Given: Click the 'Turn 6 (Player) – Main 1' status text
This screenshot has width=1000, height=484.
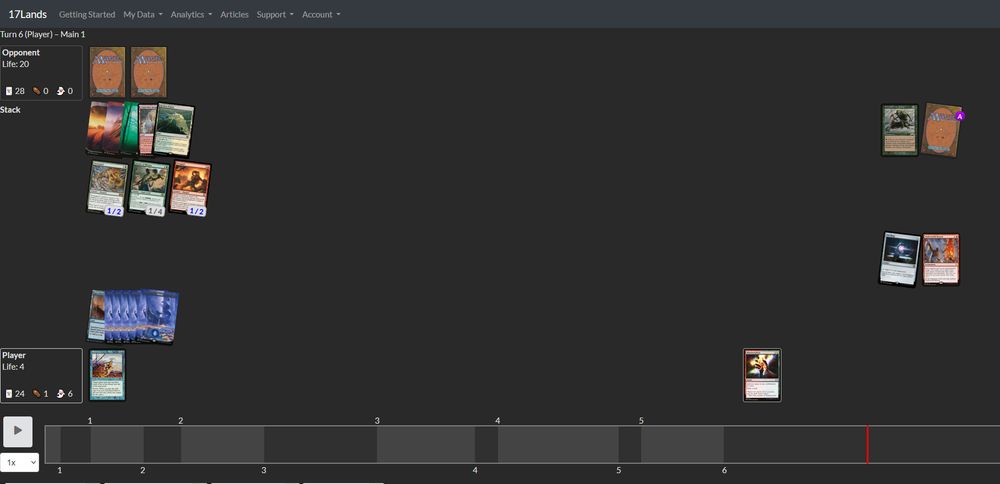Looking at the screenshot, I should point(43,34).
